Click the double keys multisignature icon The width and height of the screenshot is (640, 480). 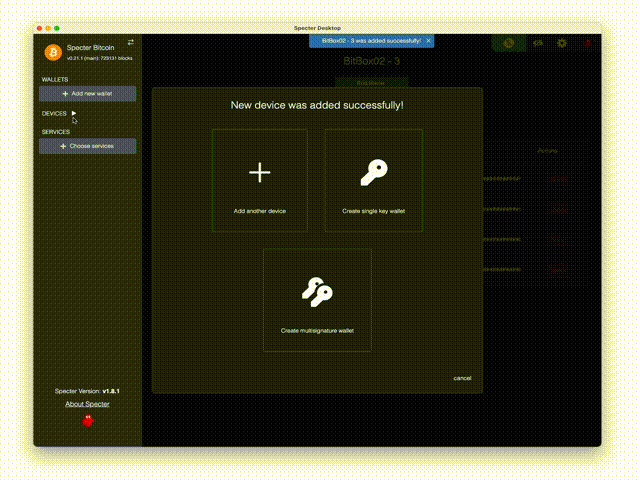coord(317,292)
